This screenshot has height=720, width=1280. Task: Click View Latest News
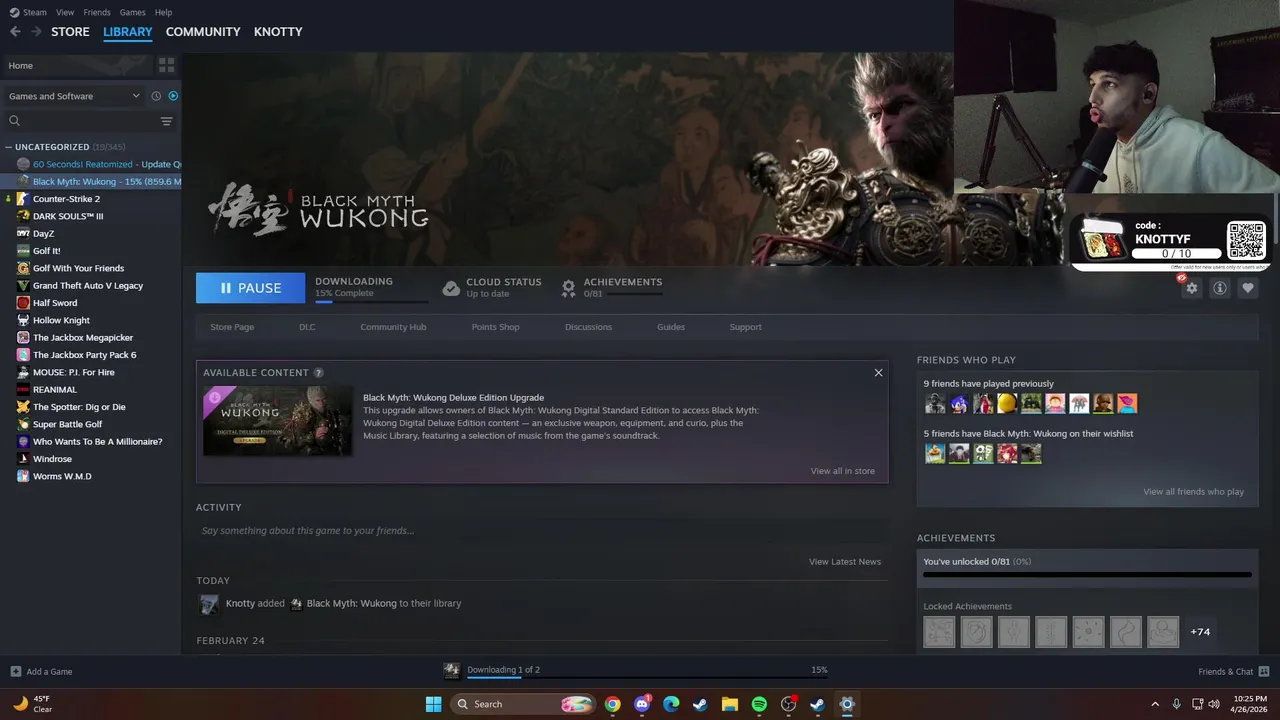click(845, 562)
